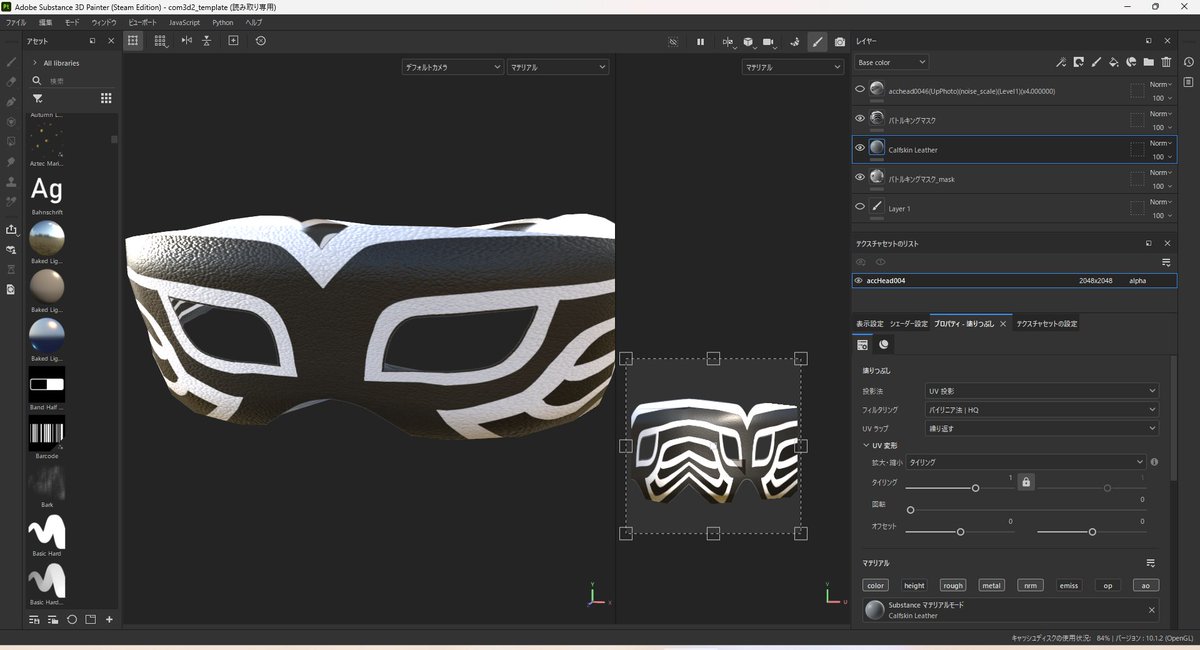Close the プロパティ - 塗りつぶし tab
Screen dimensions: 1200x650
(x=1003, y=324)
